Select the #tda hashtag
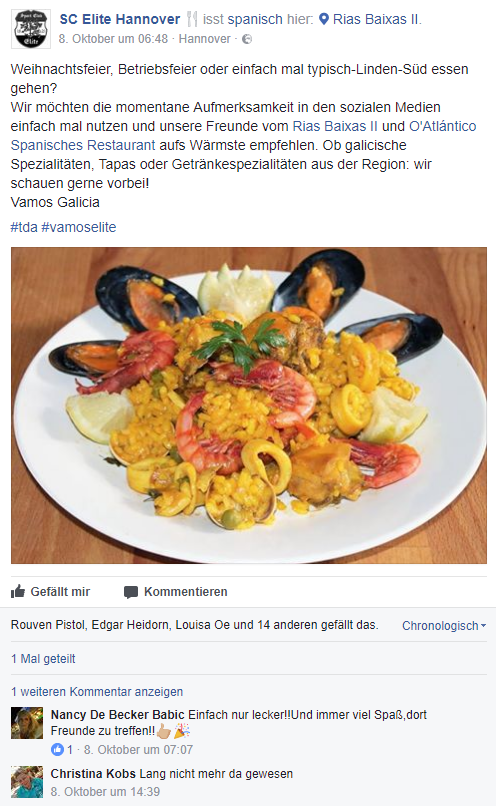The width and height of the screenshot is (496, 806). pyautogui.click(x=24, y=227)
